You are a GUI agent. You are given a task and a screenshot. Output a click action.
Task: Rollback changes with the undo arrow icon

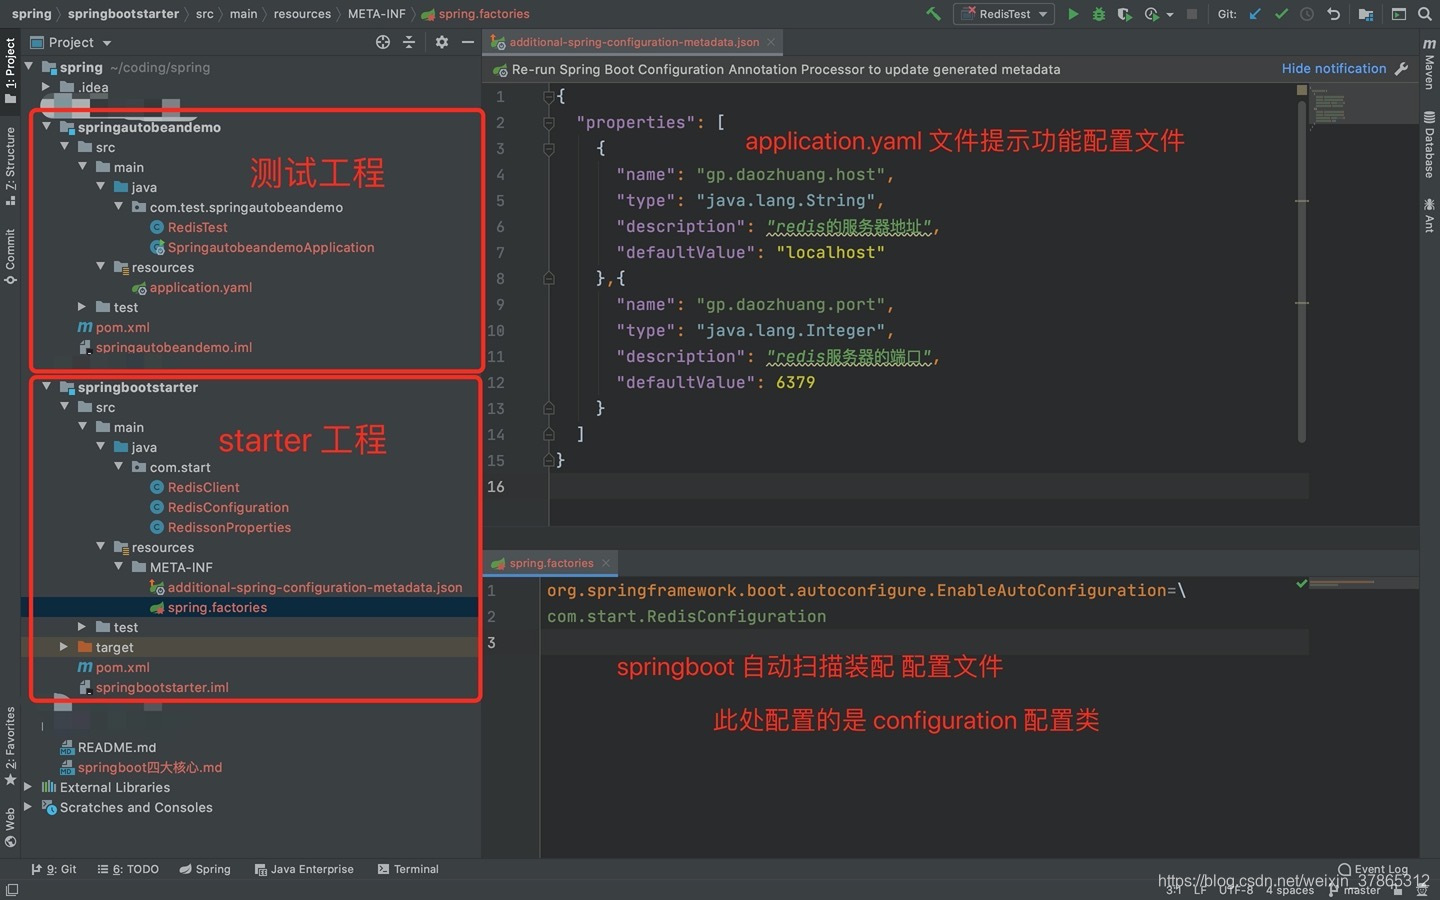click(1333, 14)
